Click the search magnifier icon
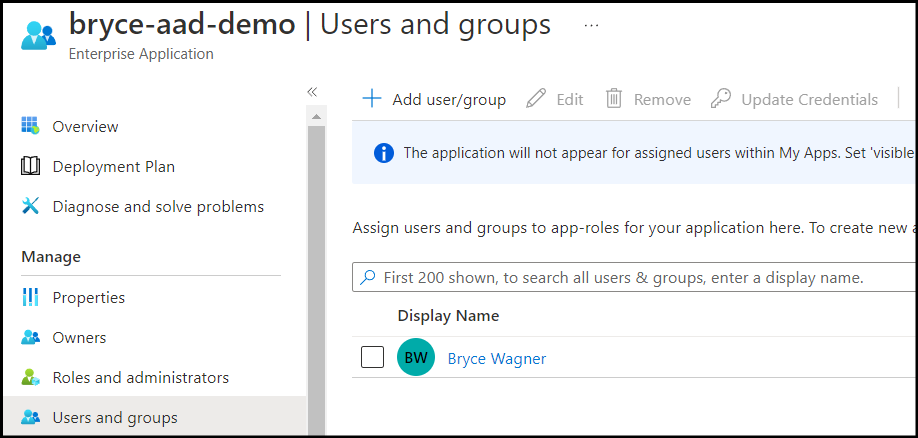Viewport: 918px width, 438px height. click(367, 277)
